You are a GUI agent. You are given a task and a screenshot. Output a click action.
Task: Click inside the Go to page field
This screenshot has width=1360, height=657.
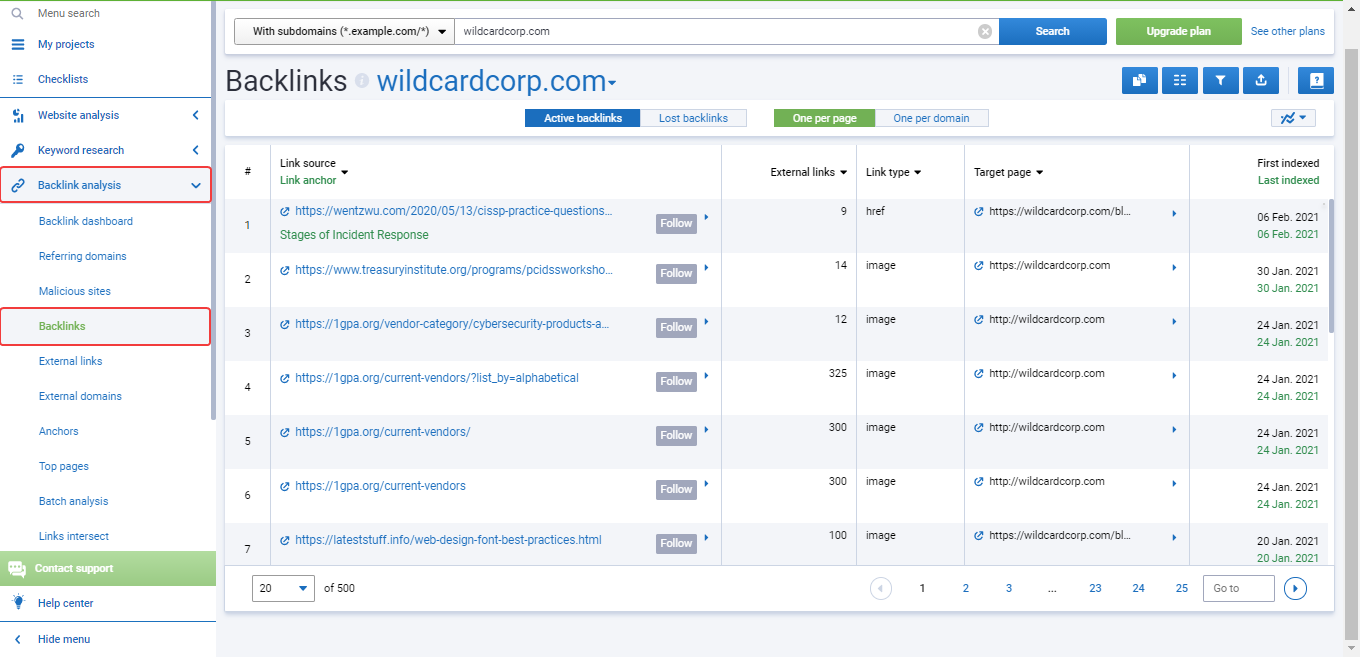click(1238, 588)
